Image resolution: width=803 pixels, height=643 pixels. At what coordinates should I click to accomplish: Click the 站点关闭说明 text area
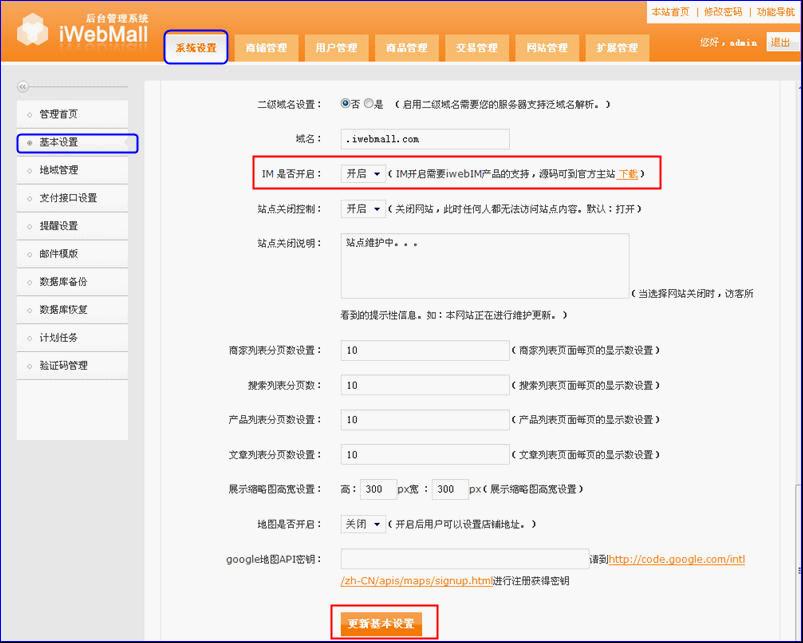point(485,263)
